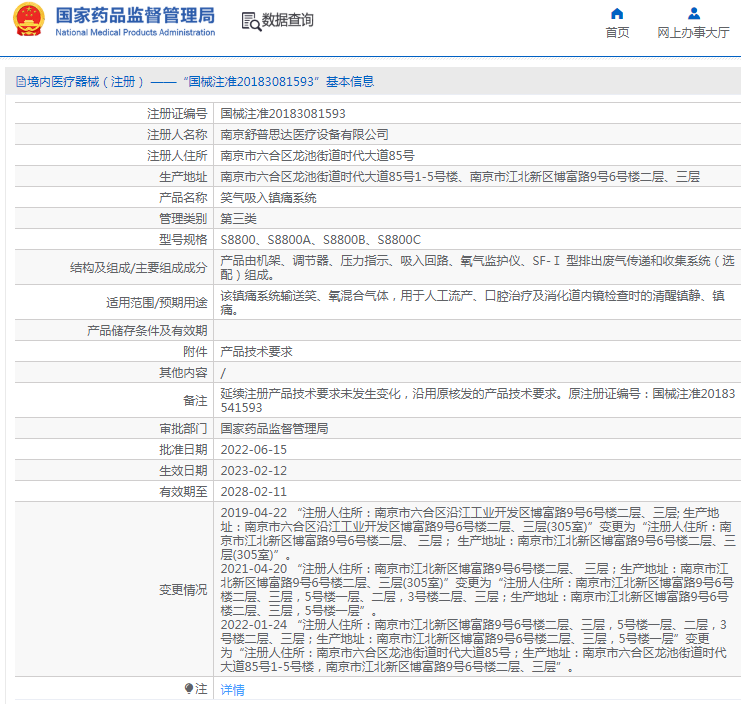Image resolution: width=741 pixels, height=704 pixels.
Task: Go to 首页 text link
Action: coord(617,33)
